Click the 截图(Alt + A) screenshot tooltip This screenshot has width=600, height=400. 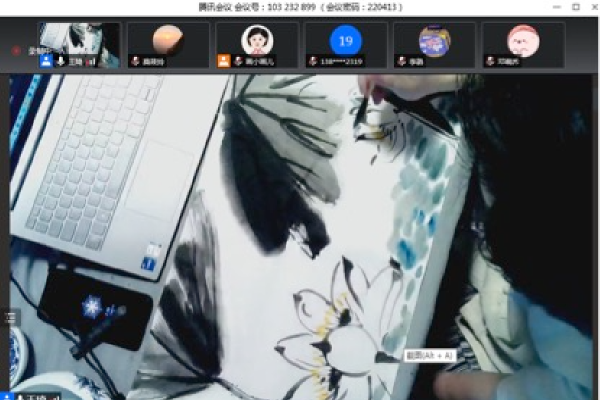pyautogui.click(x=430, y=356)
